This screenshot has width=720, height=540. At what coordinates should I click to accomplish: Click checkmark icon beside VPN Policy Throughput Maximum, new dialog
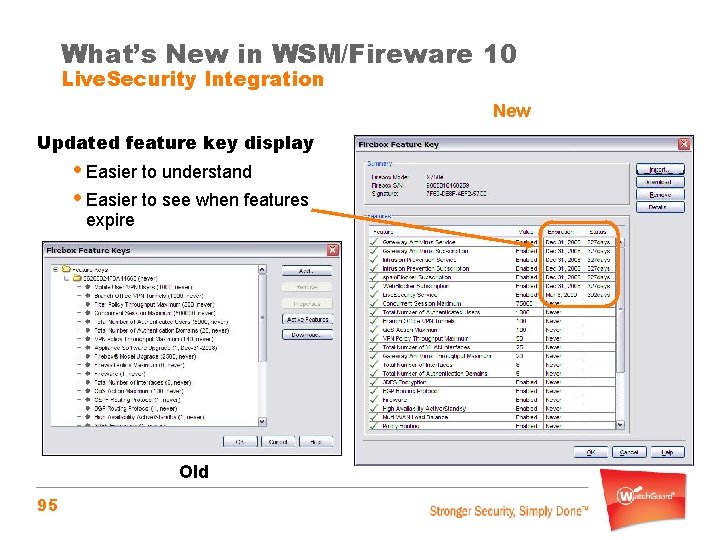[x=374, y=338]
